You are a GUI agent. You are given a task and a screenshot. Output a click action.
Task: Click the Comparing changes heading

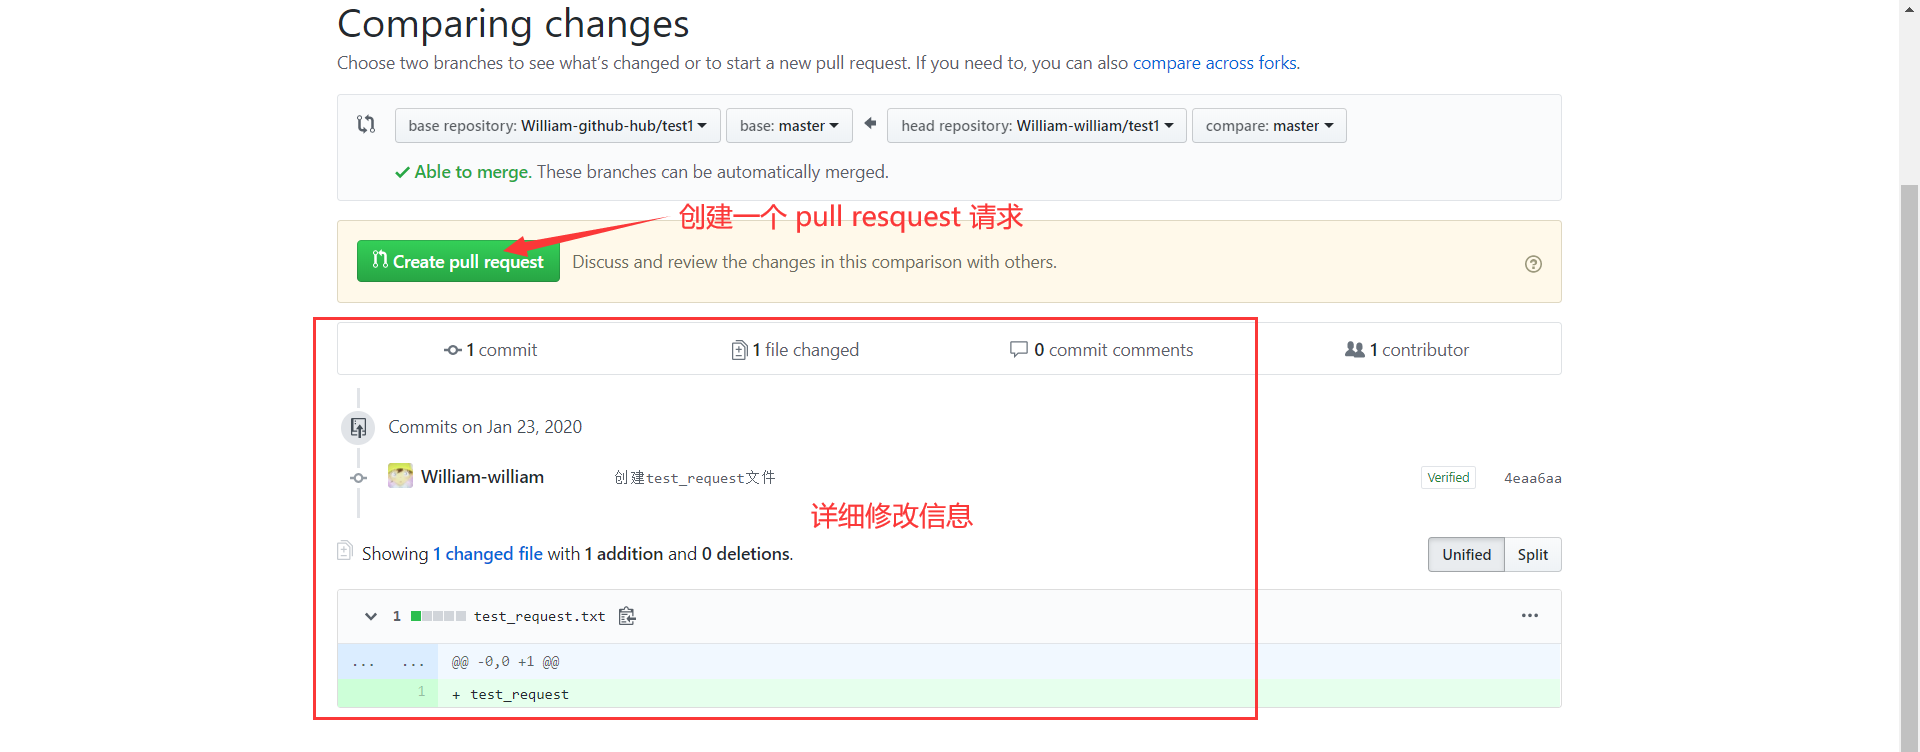coord(513,23)
